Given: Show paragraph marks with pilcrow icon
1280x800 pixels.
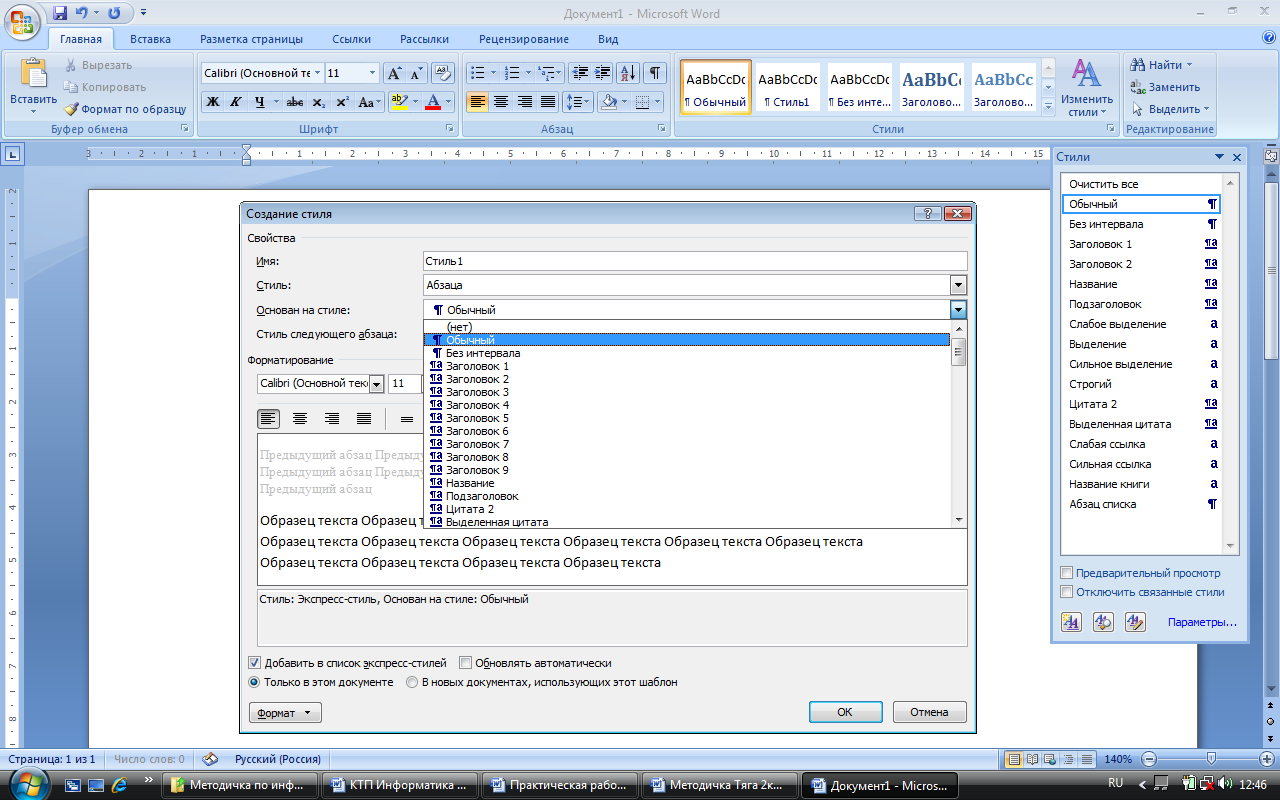Looking at the screenshot, I should [x=655, y=73].
